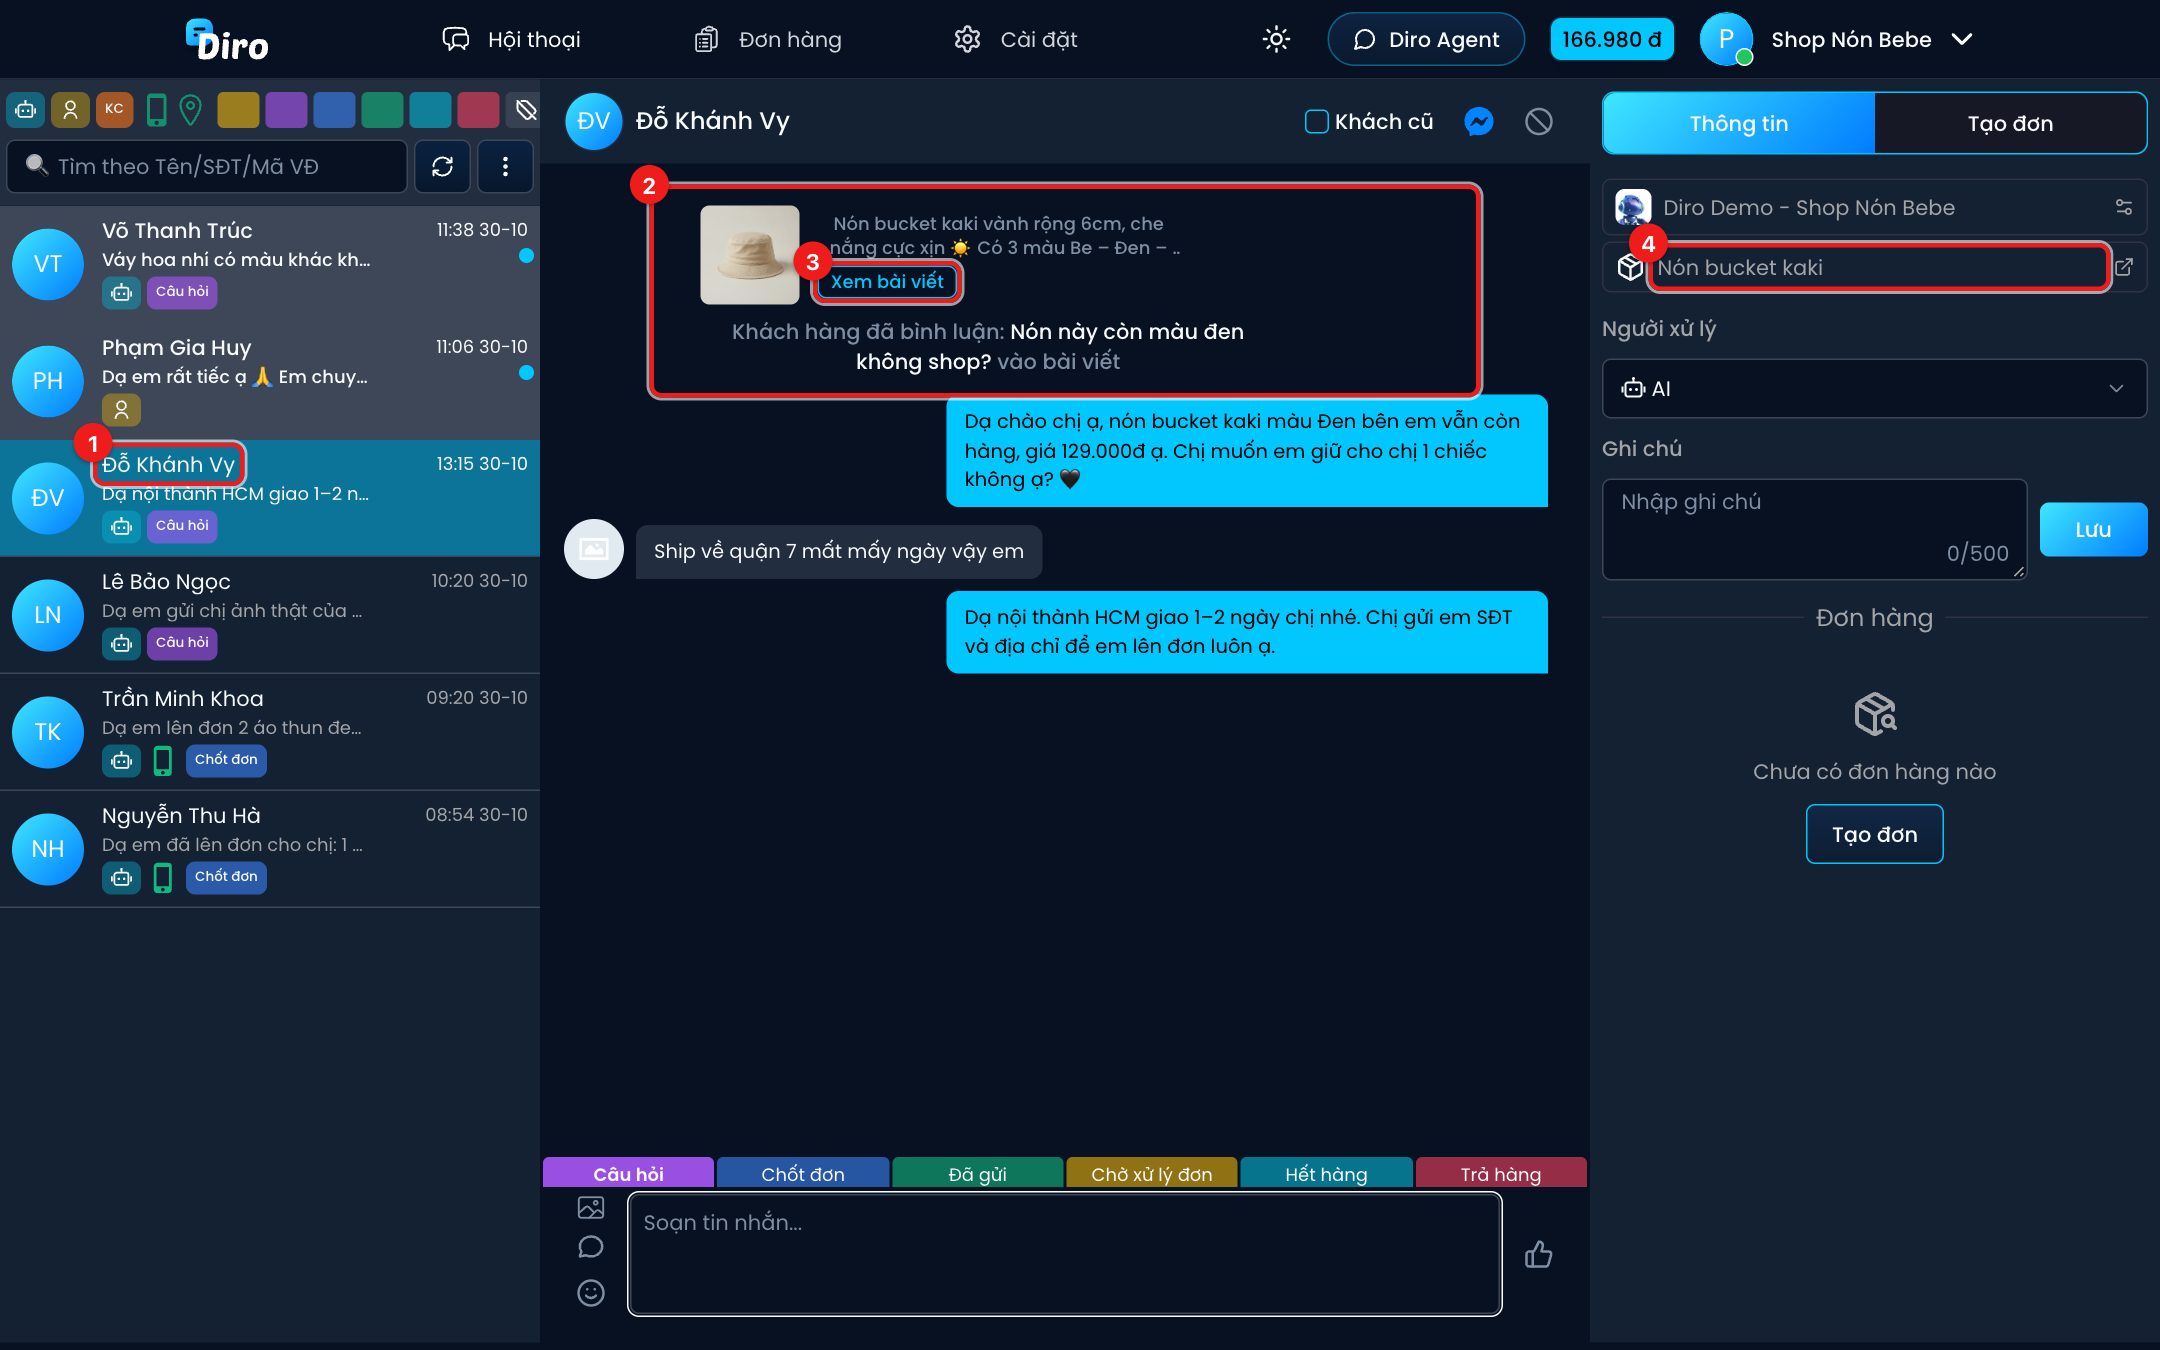Switch theme with the sun icon
The image size is (2160, 1350).
click(x=1276, y=39)
